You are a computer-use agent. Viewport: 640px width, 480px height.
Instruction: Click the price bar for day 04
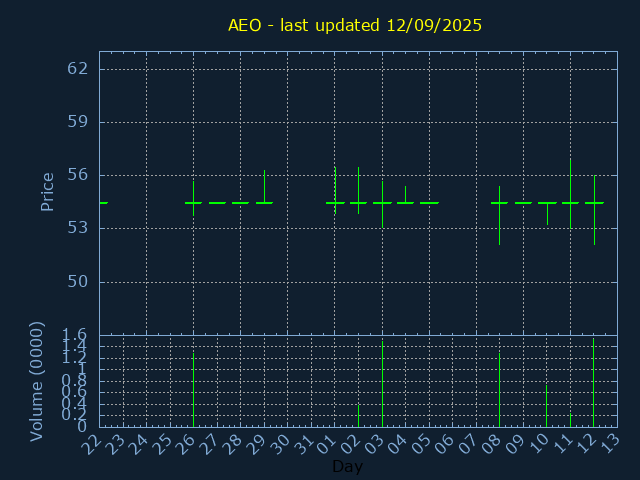(x=405, y=195)
